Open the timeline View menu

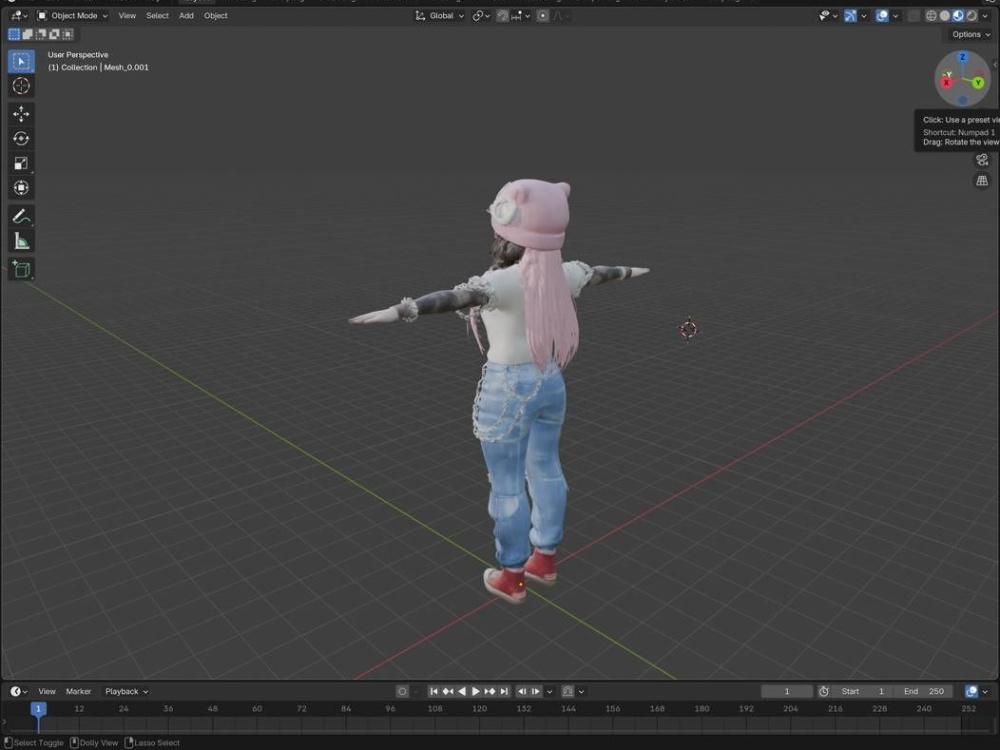tap(47, 691)
